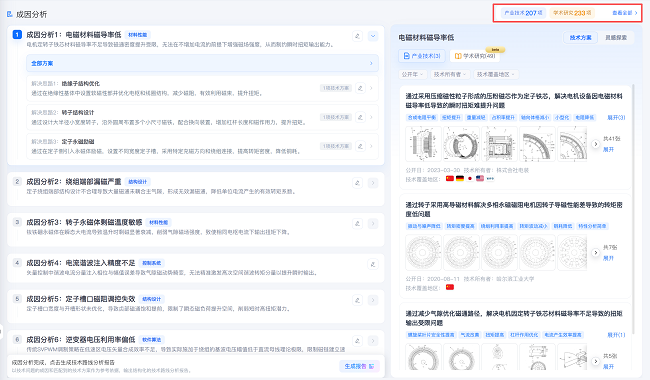This screenshot has width=650, height=380.
Task: Next-image arrow in third result gallery
Action: point(595,361)
